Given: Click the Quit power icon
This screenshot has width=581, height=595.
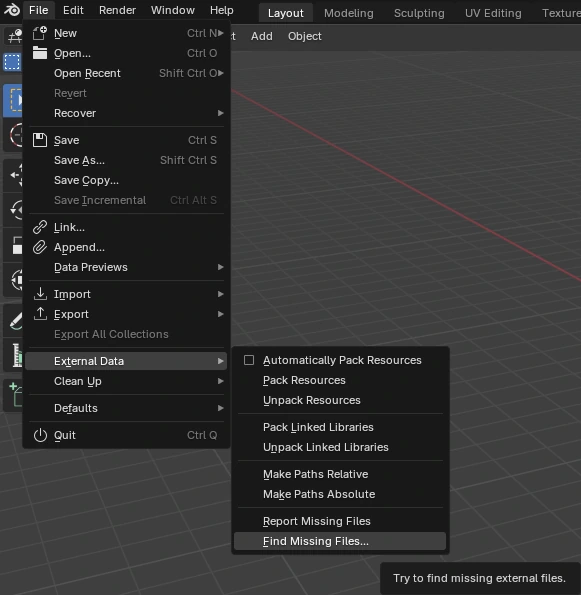Looking at the screenshot, I should [40, 435].
